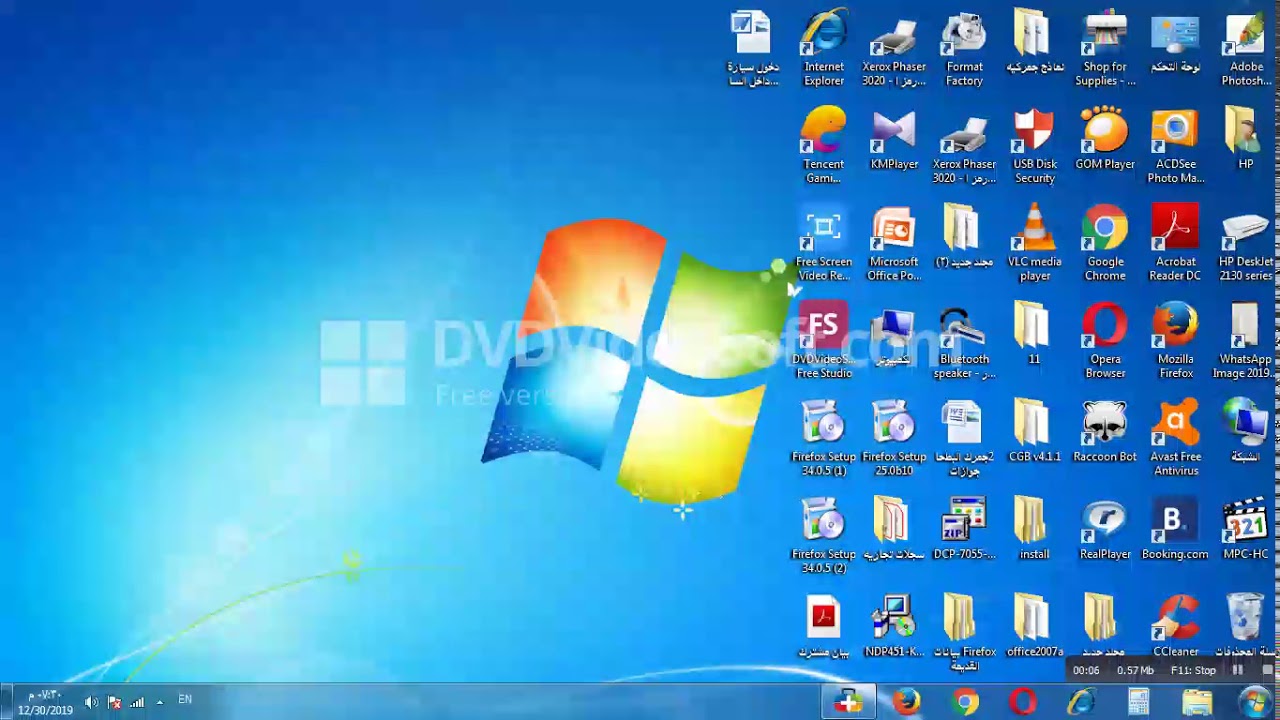The width and height of the screenshot is (1280, 720).
Task: Launch RealPlayer from the desktop
Action: (1105, 530)
